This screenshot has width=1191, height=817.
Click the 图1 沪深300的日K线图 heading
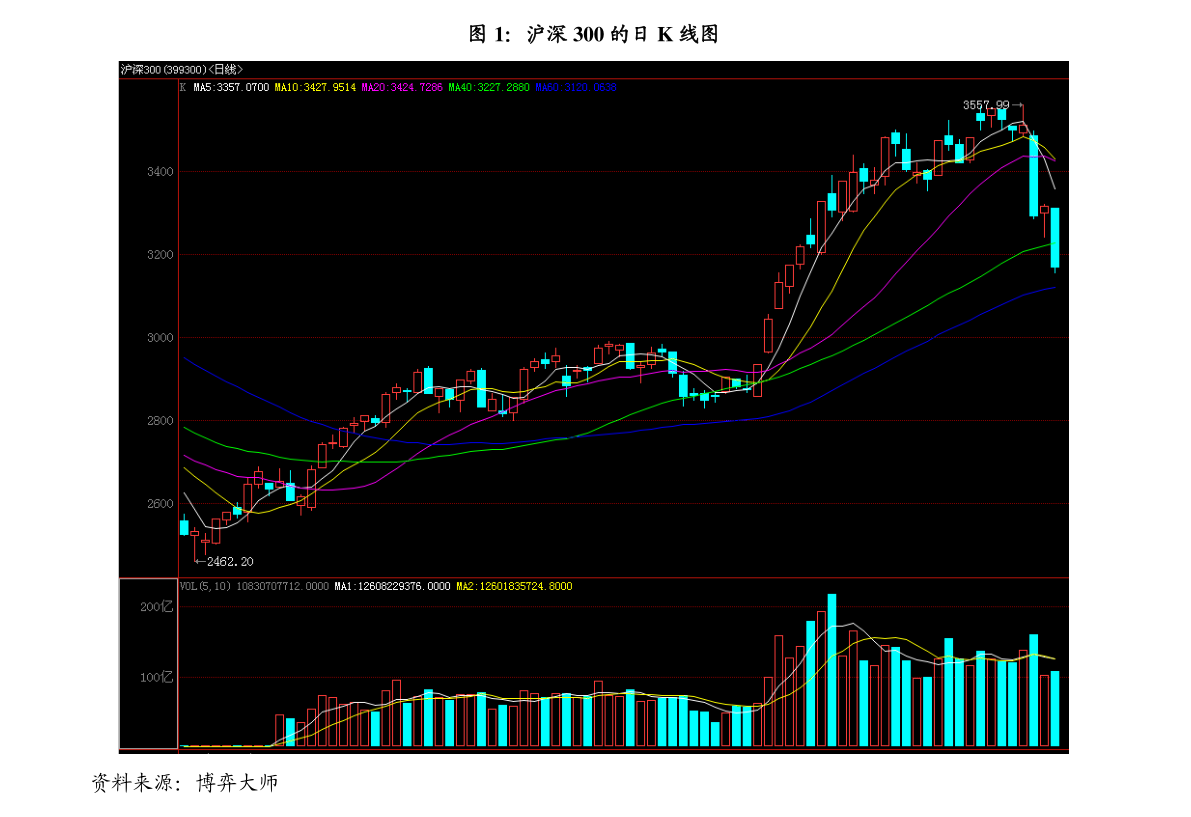[x=593, y=33]
